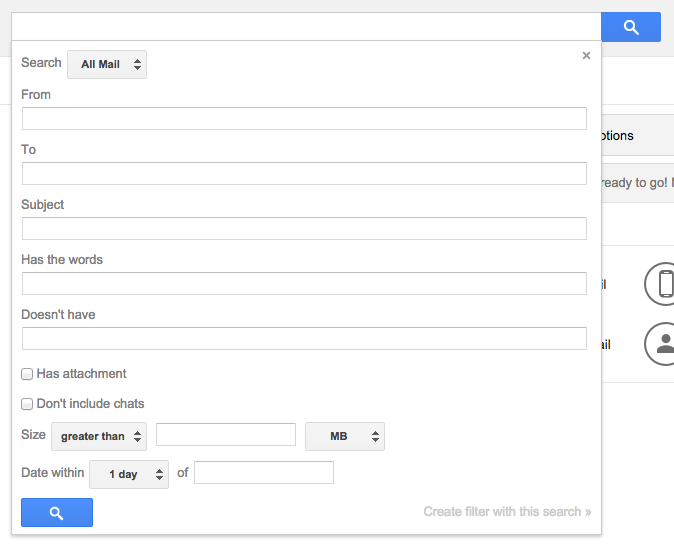The height and width of the screenshot is (550, 674).
Task: Focus the To input field
Action: coord(304,174)
